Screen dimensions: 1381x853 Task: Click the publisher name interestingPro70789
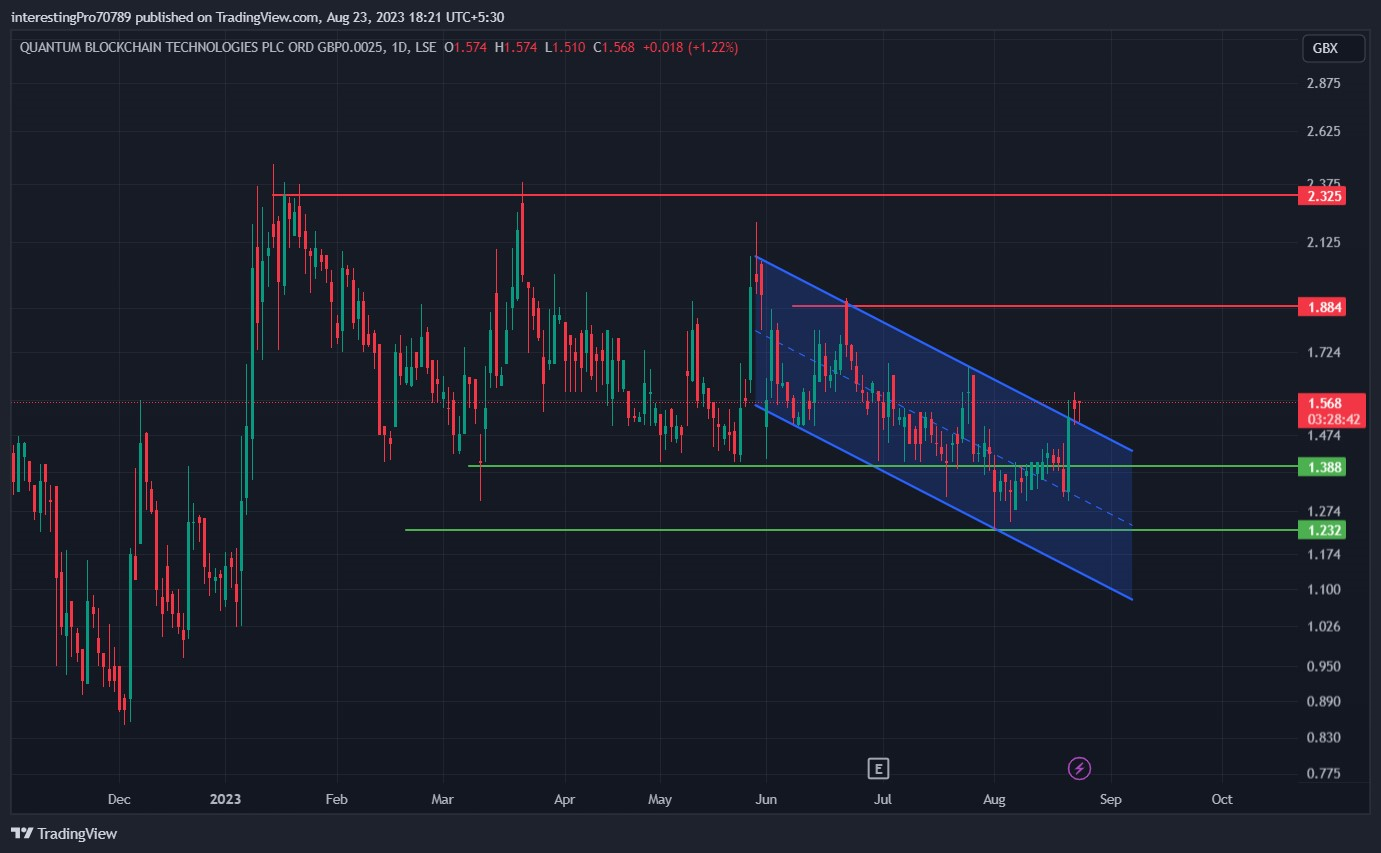tap(73, 17)
